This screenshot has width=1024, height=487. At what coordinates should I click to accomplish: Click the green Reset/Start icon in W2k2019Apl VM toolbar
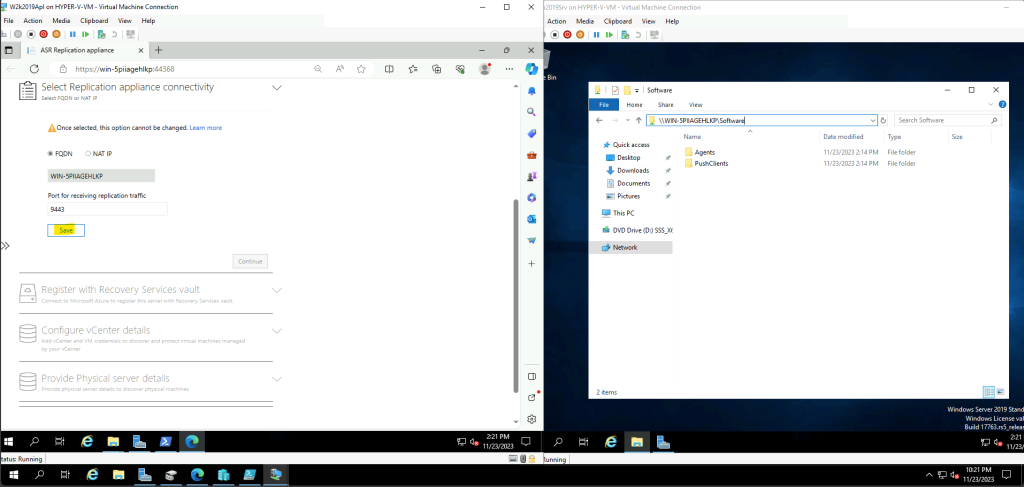[86, 34]
